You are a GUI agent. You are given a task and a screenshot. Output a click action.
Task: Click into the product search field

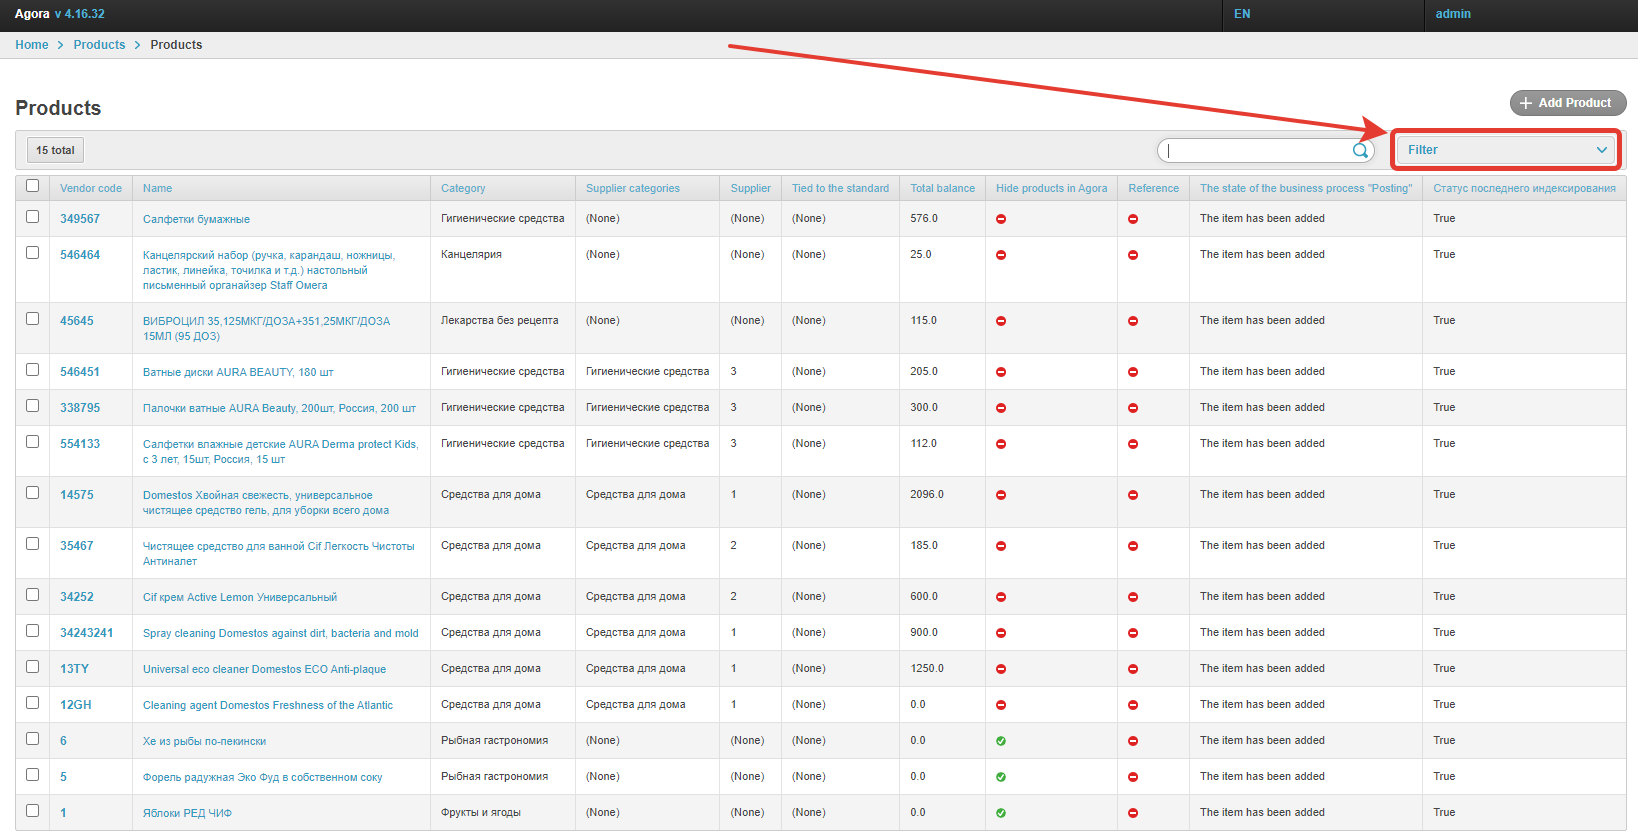[1258, 151]
